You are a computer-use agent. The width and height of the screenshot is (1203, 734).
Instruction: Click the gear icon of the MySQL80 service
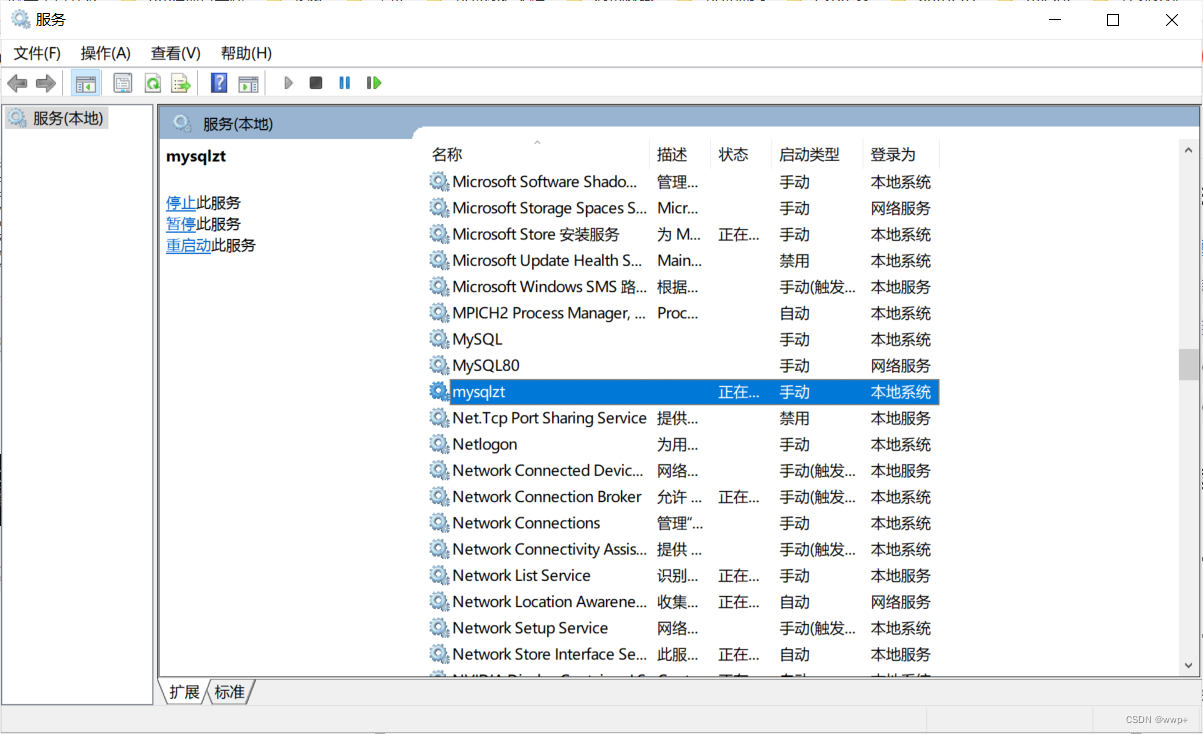439,365
